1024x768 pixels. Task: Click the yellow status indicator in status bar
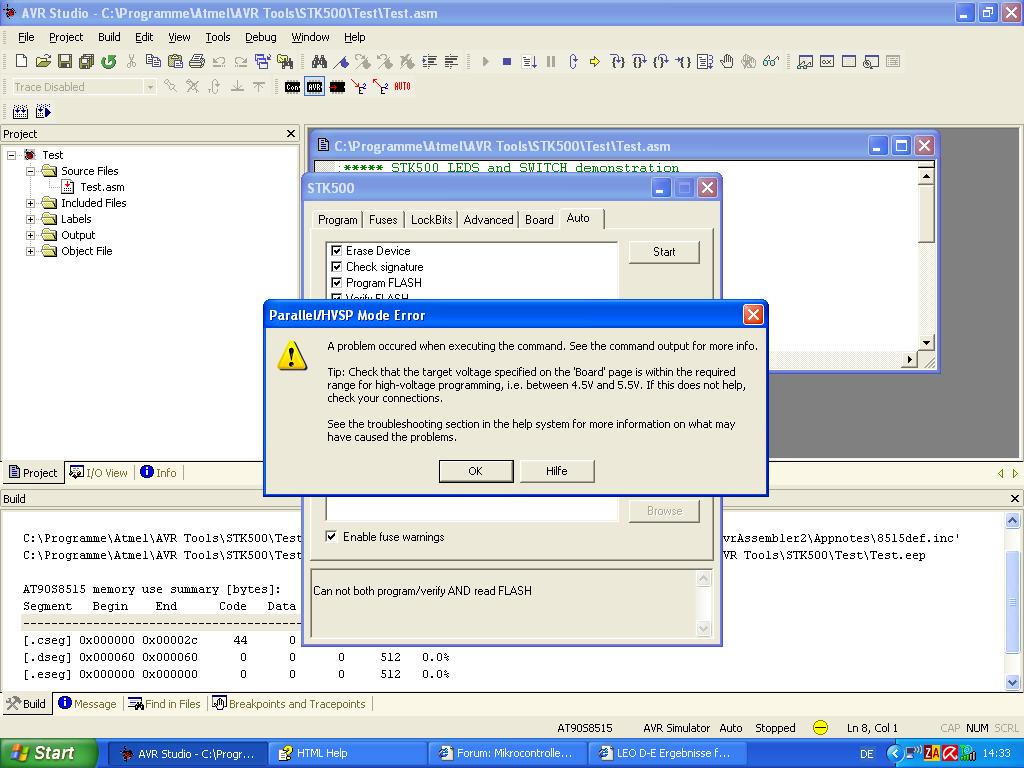[820, 728]
